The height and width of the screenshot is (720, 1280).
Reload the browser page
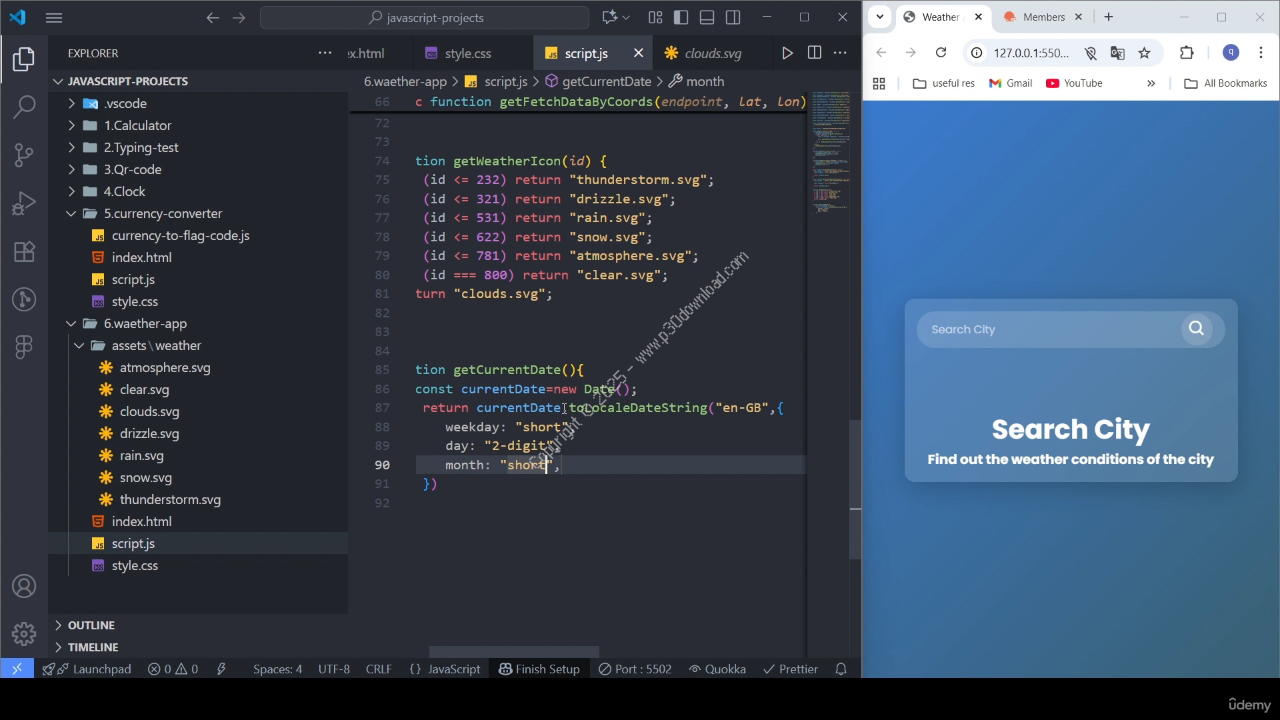coord(940,53)
